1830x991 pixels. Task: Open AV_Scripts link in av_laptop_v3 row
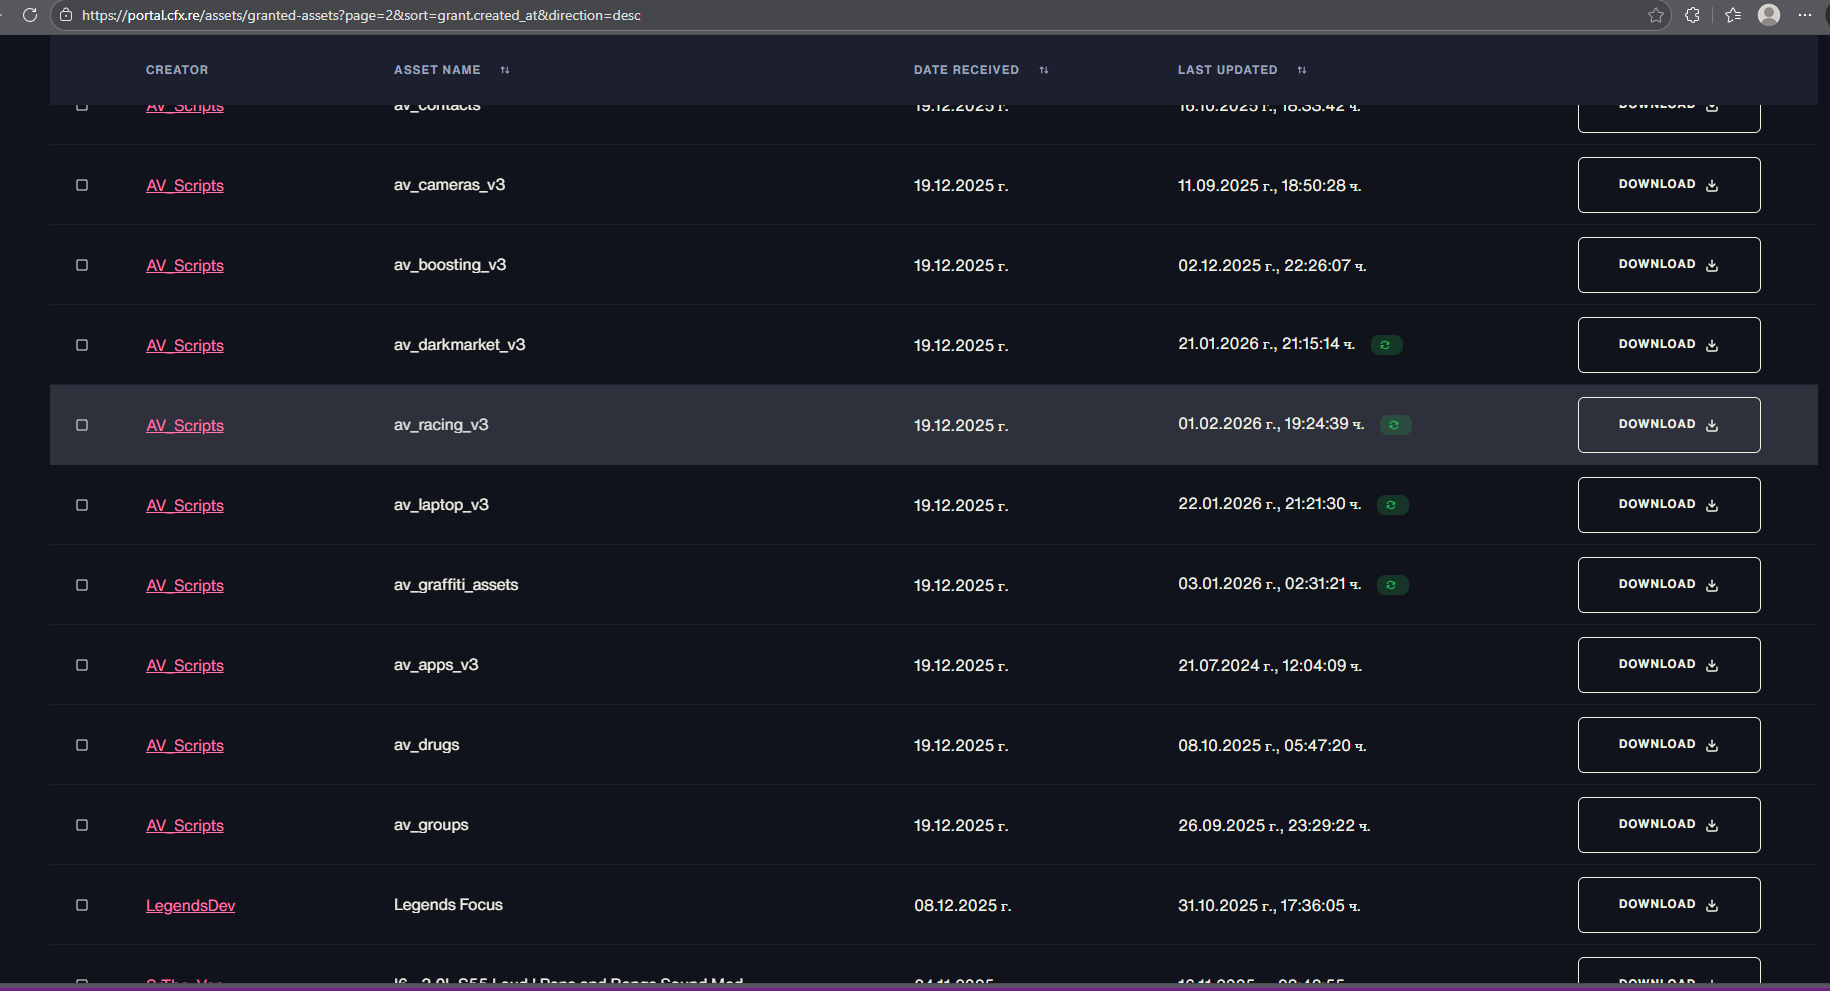point(185,506)
